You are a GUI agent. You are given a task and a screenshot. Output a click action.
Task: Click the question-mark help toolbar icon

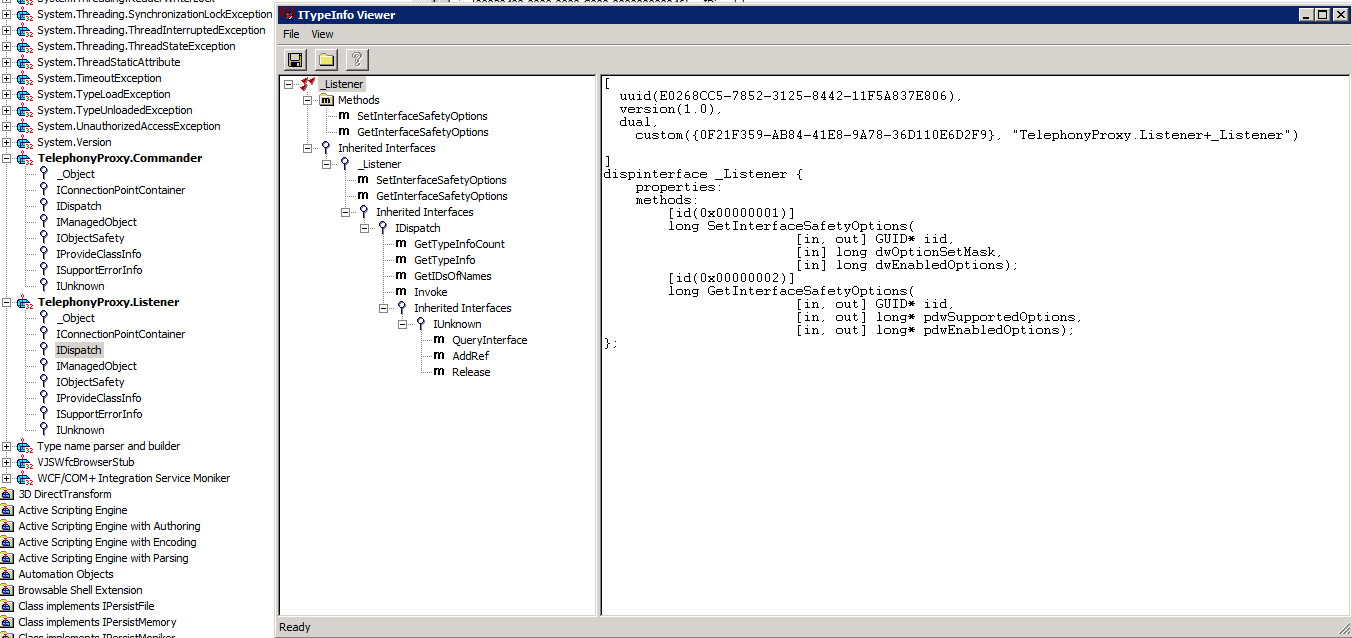[x=357, y=60]
